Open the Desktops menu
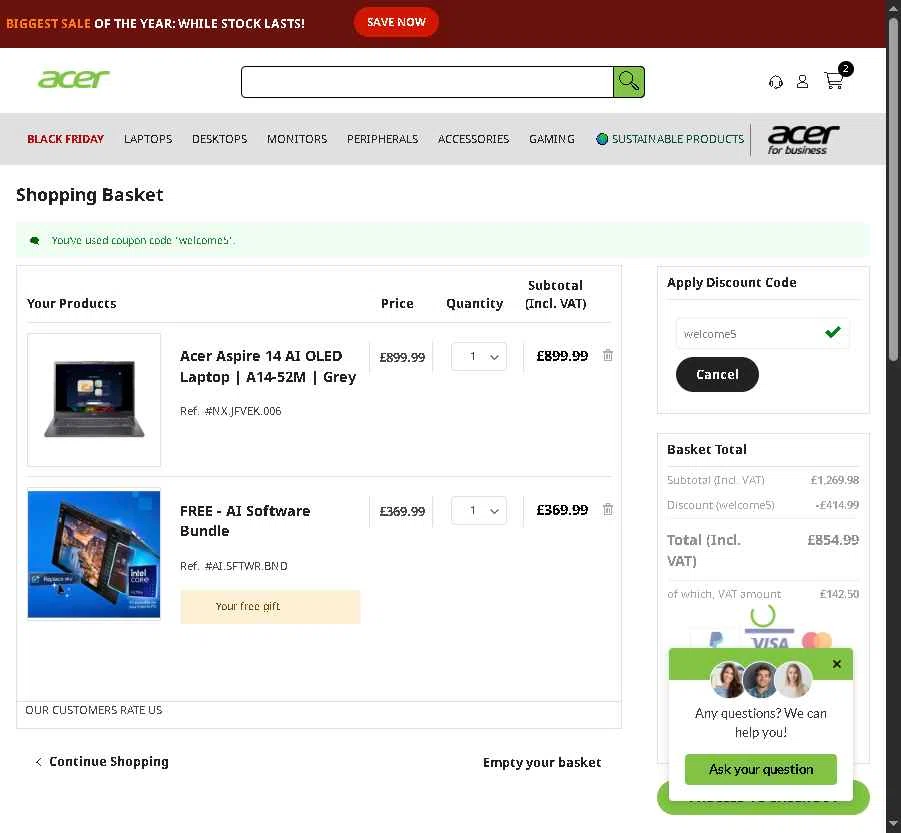Viewport: 901px width, 833px height. (220, 139)
